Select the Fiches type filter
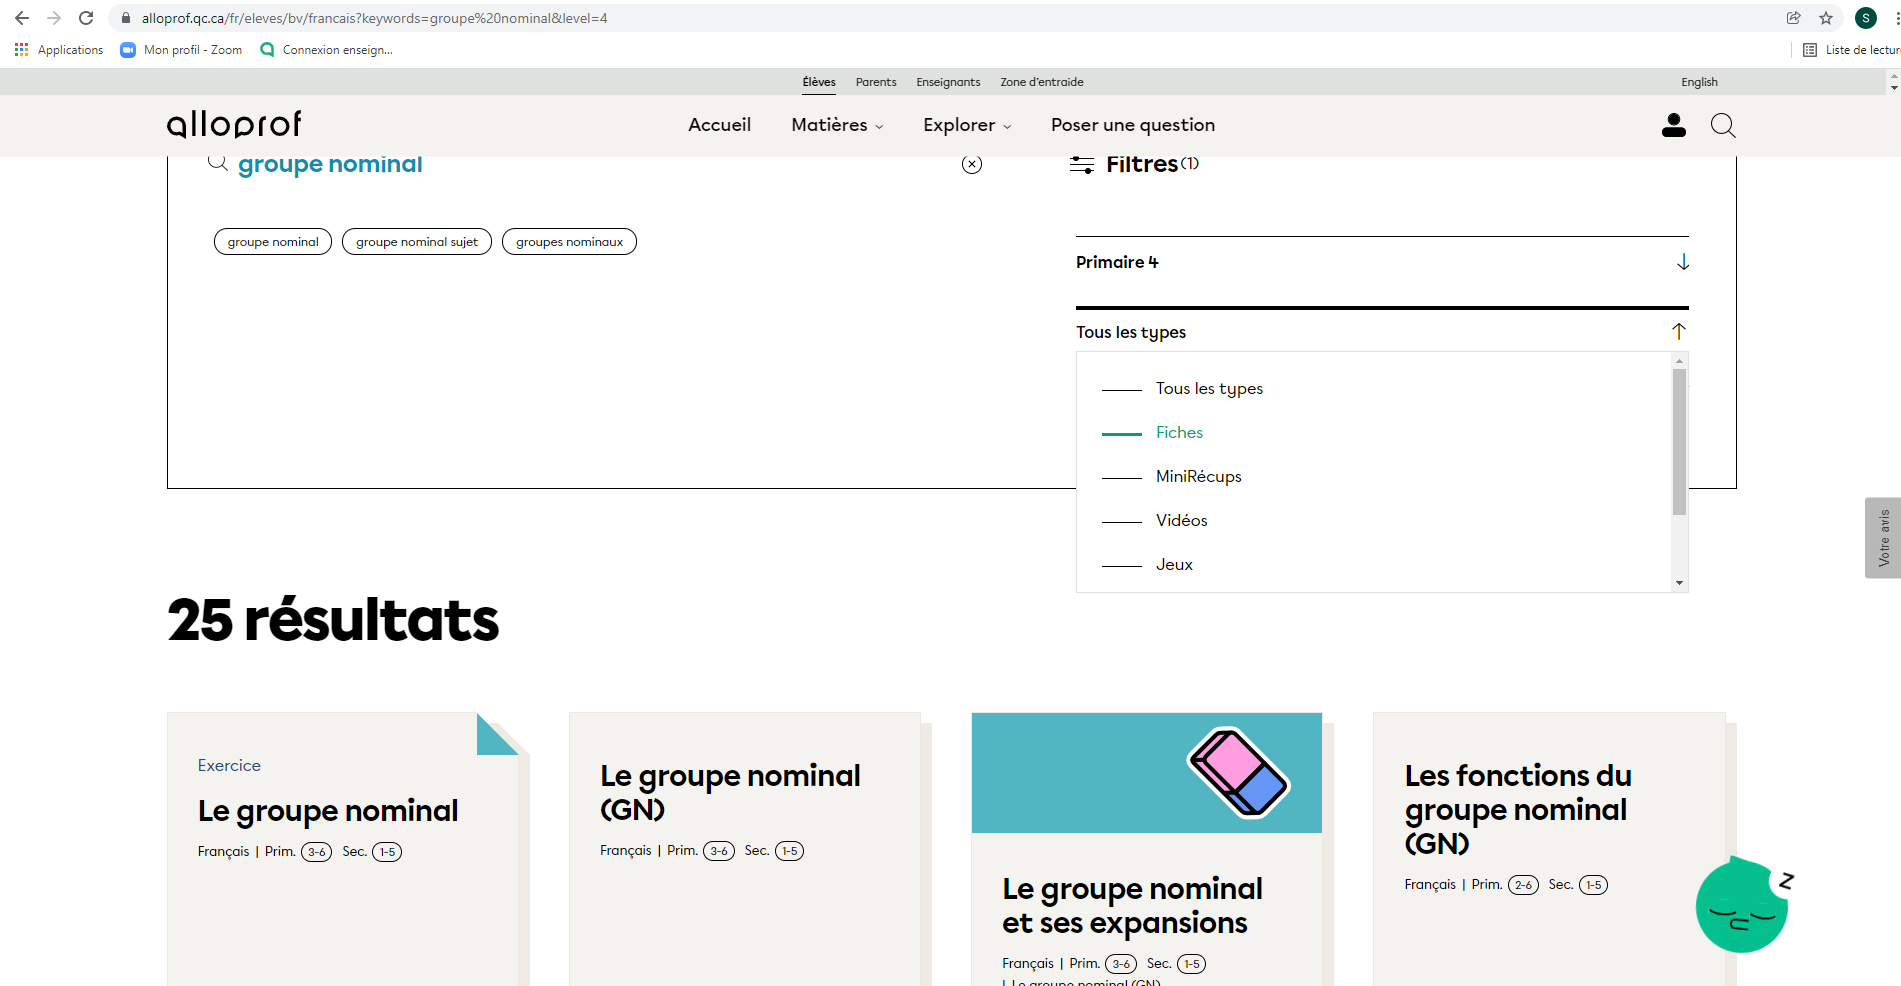Screen dimensions: 1901x986 1178,433
